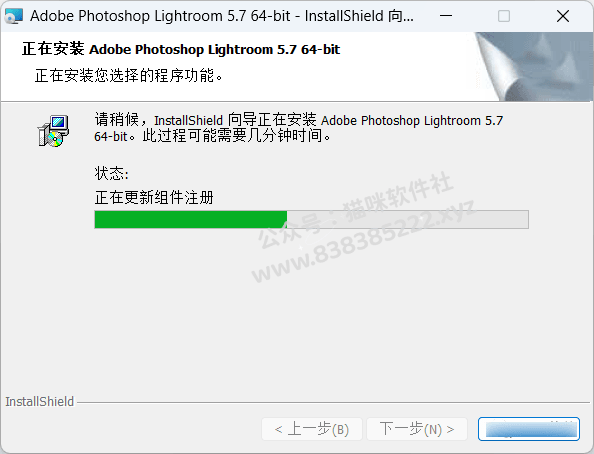Click the 请稍候 InstallShield description paragraph

point(299,128)
